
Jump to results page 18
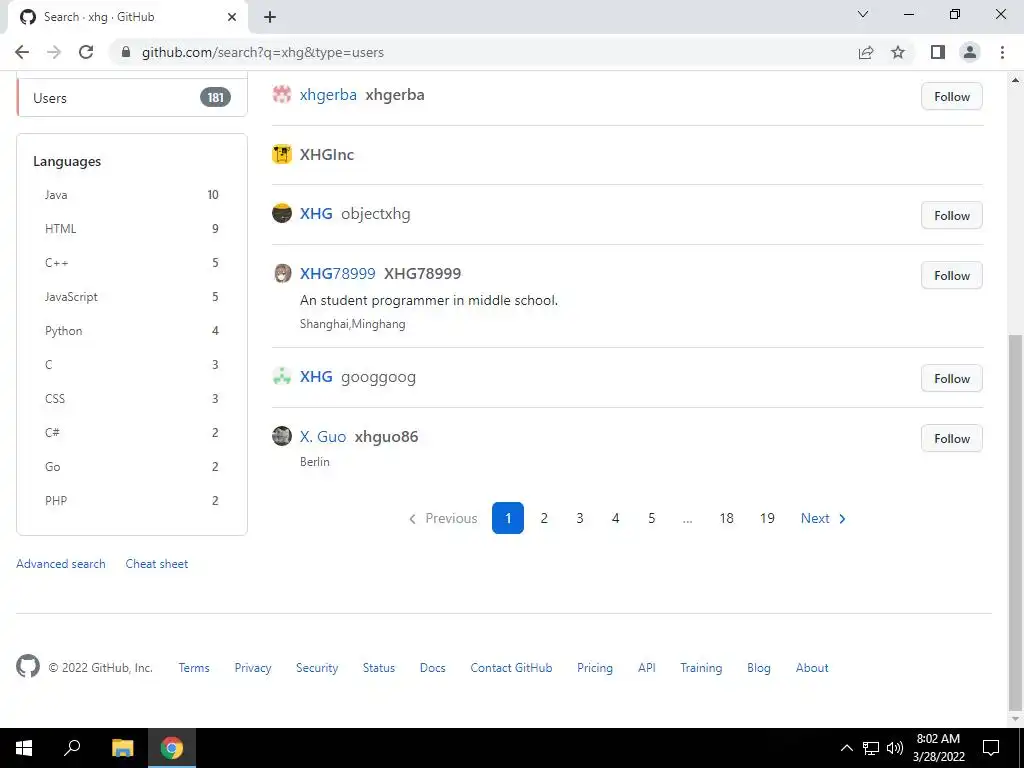coord(726,518)
